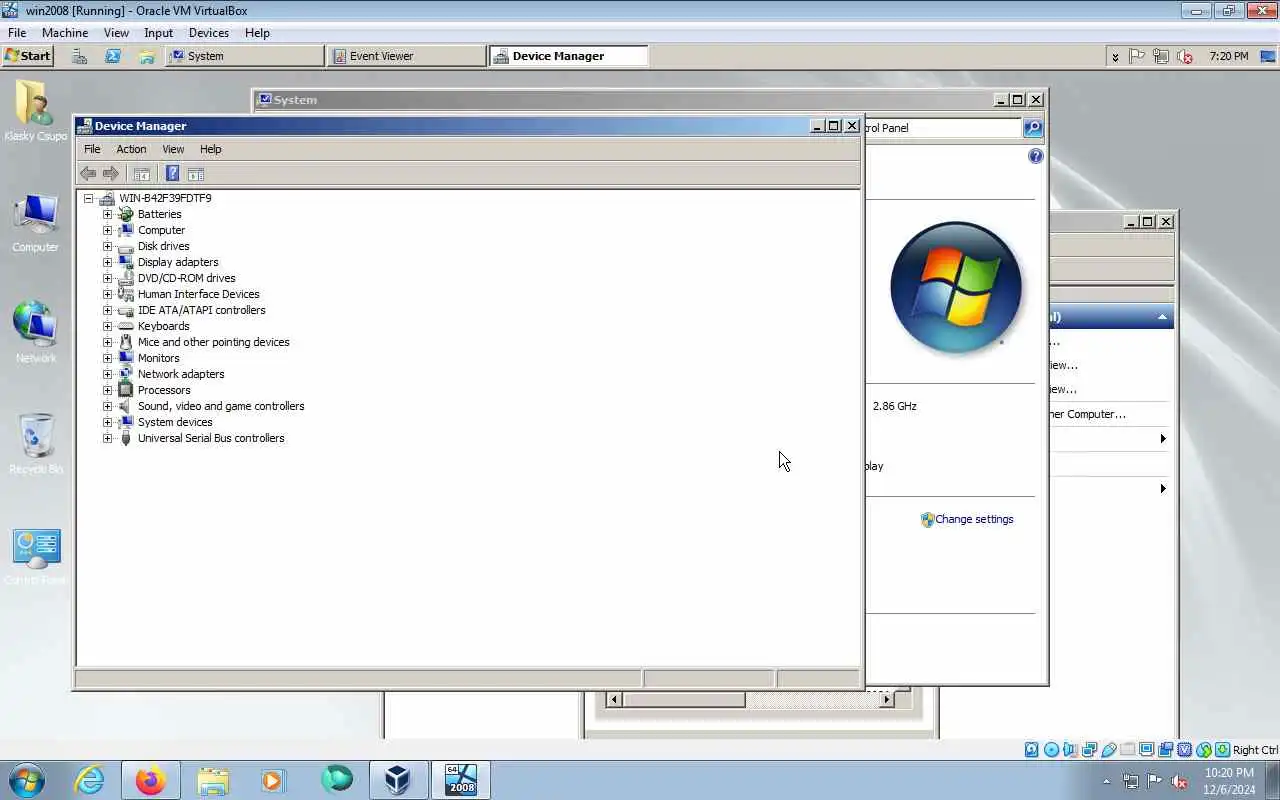Open Internet Explorer from the host taskbar

90,780
